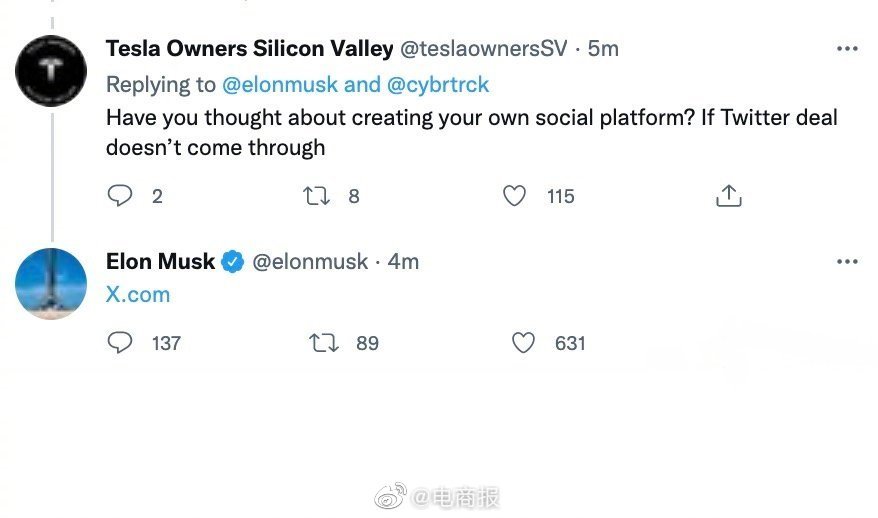878x518 pixels.
Task: Like Elon Musk's X.com tweet
Action: pos(523,343)
